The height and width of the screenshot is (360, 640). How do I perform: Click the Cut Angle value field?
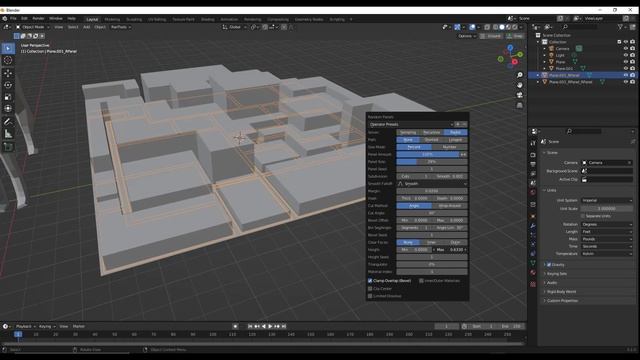pyautogui.click(x=432, y=213)
